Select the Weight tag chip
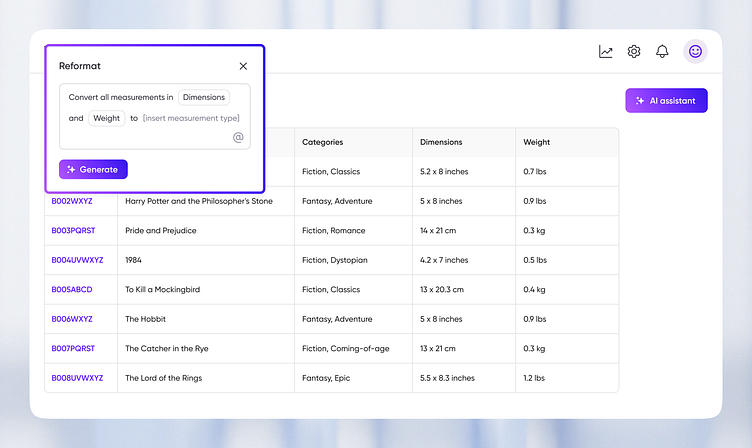 coord(107,118)
